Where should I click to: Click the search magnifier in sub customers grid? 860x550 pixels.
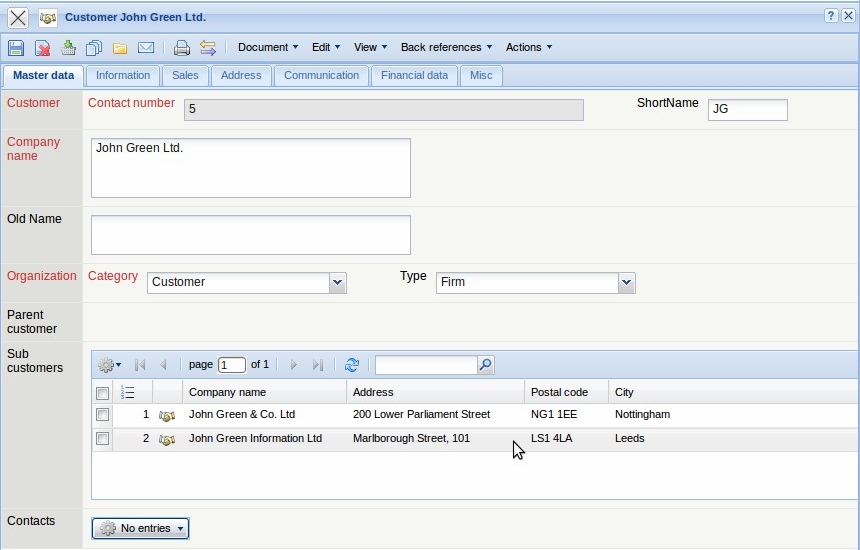tap(485, 365)
